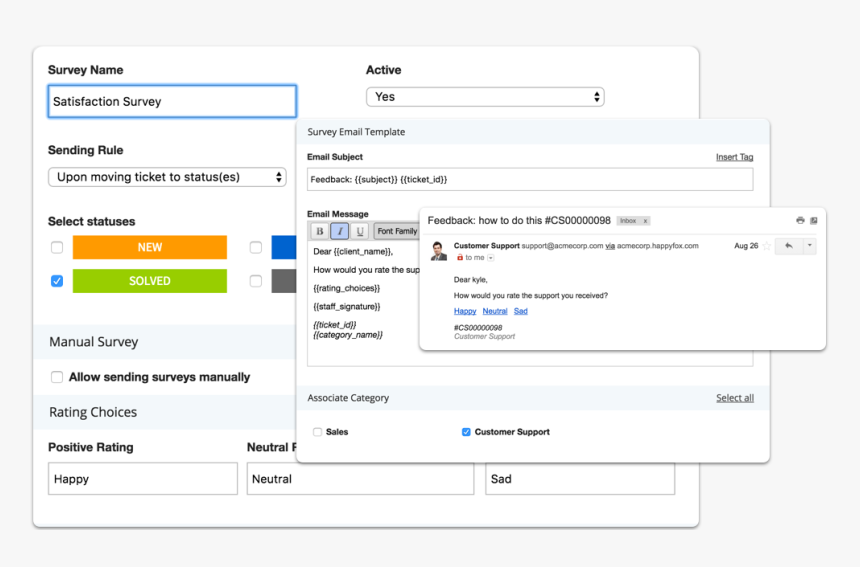The image size is (860, 567).
Task: Toggle italic formatting in Email Message editor
Action: tap(340, 231)
